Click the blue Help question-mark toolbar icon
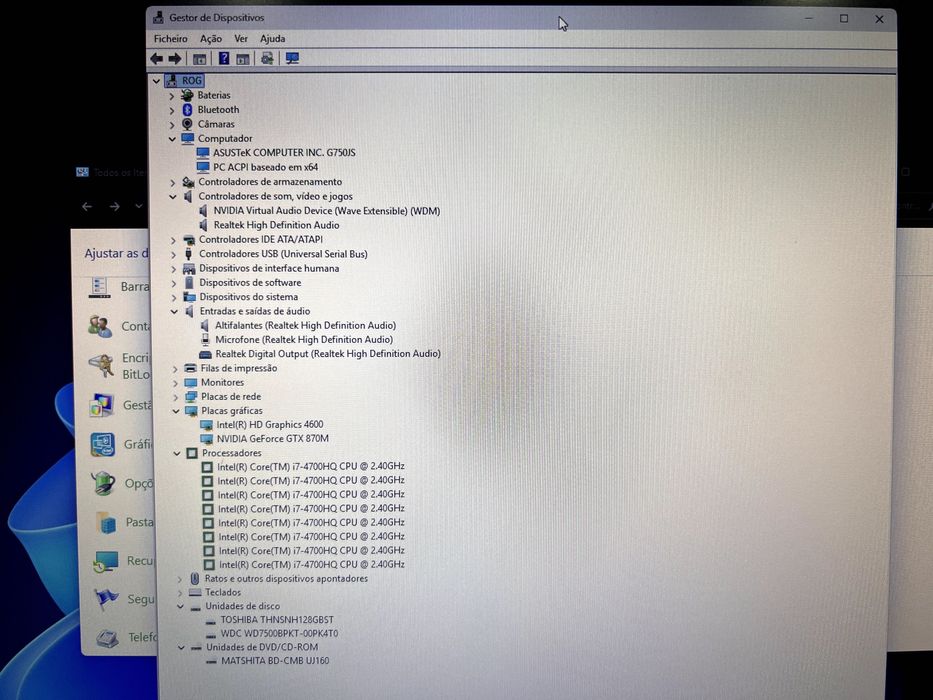The height and width of the screenshot is (700, 933). click(x=224, y=58)
